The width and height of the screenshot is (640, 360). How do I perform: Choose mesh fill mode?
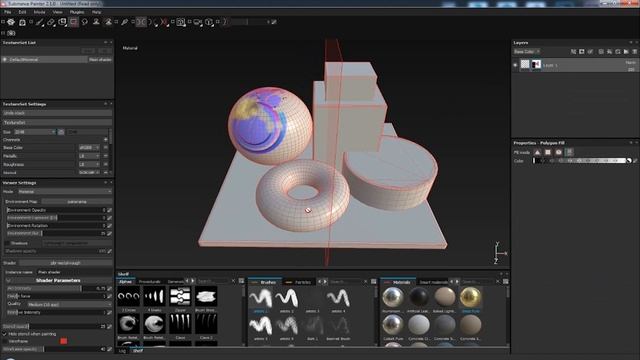point(558,152)
